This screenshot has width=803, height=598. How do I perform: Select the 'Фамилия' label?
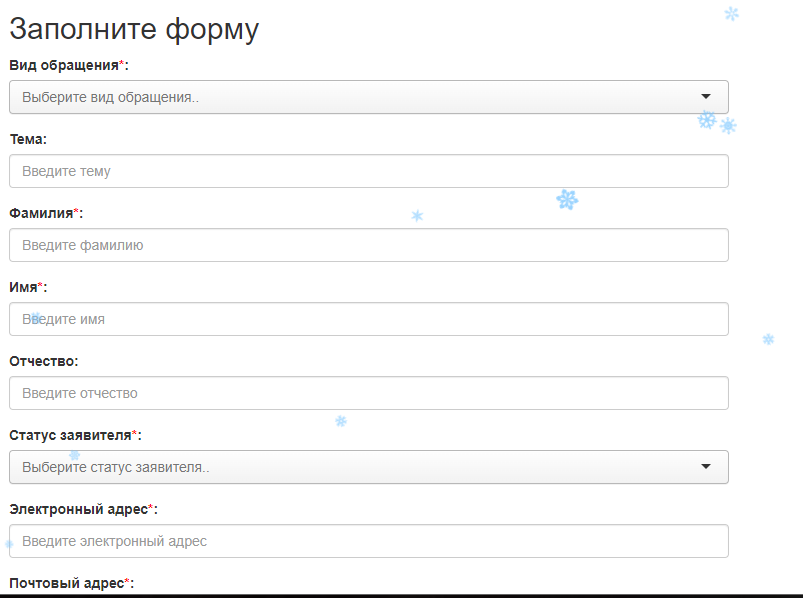(41, 213)
